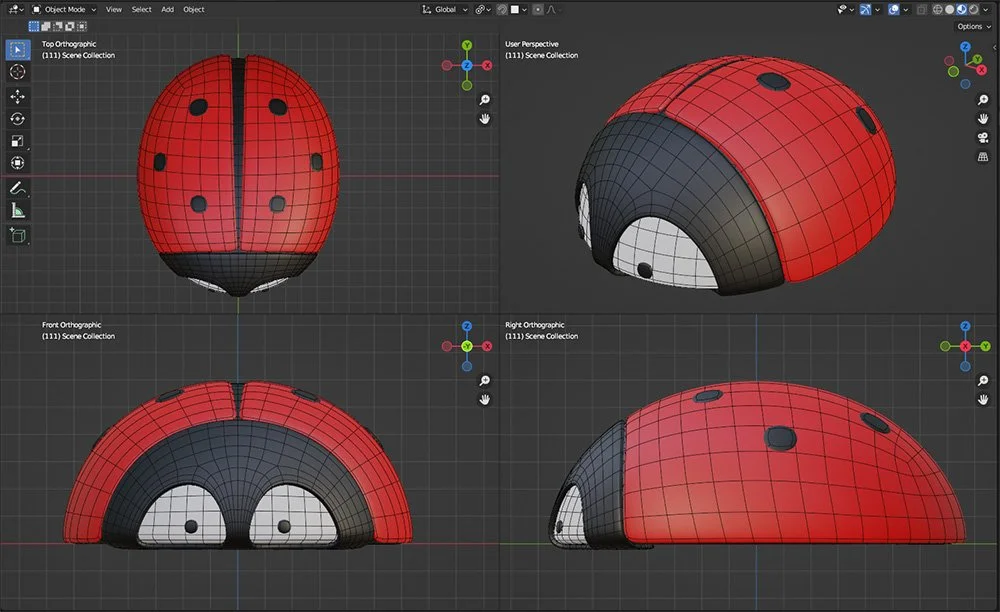Click the zoom magnifier in the Top Orthographic viewport
This screenshot has height=612, width=1000.
point(485,99)
